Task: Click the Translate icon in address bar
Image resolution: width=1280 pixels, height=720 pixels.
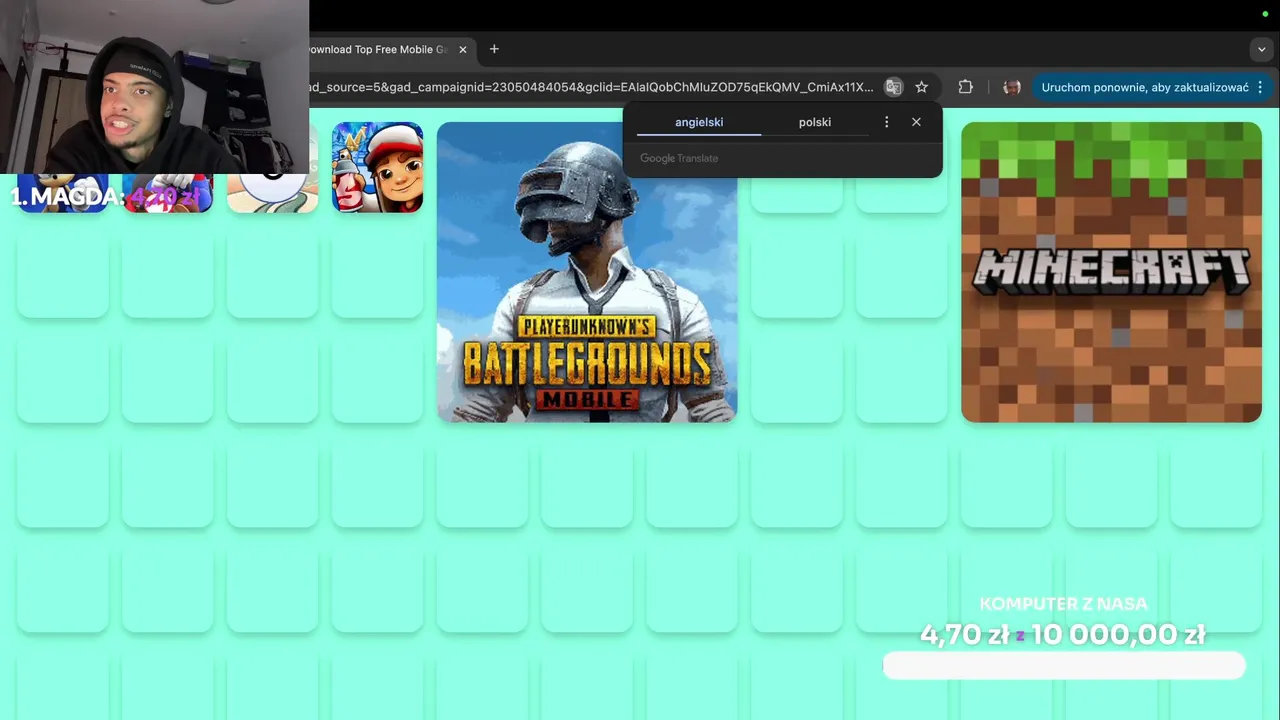Action: [893, 87]
